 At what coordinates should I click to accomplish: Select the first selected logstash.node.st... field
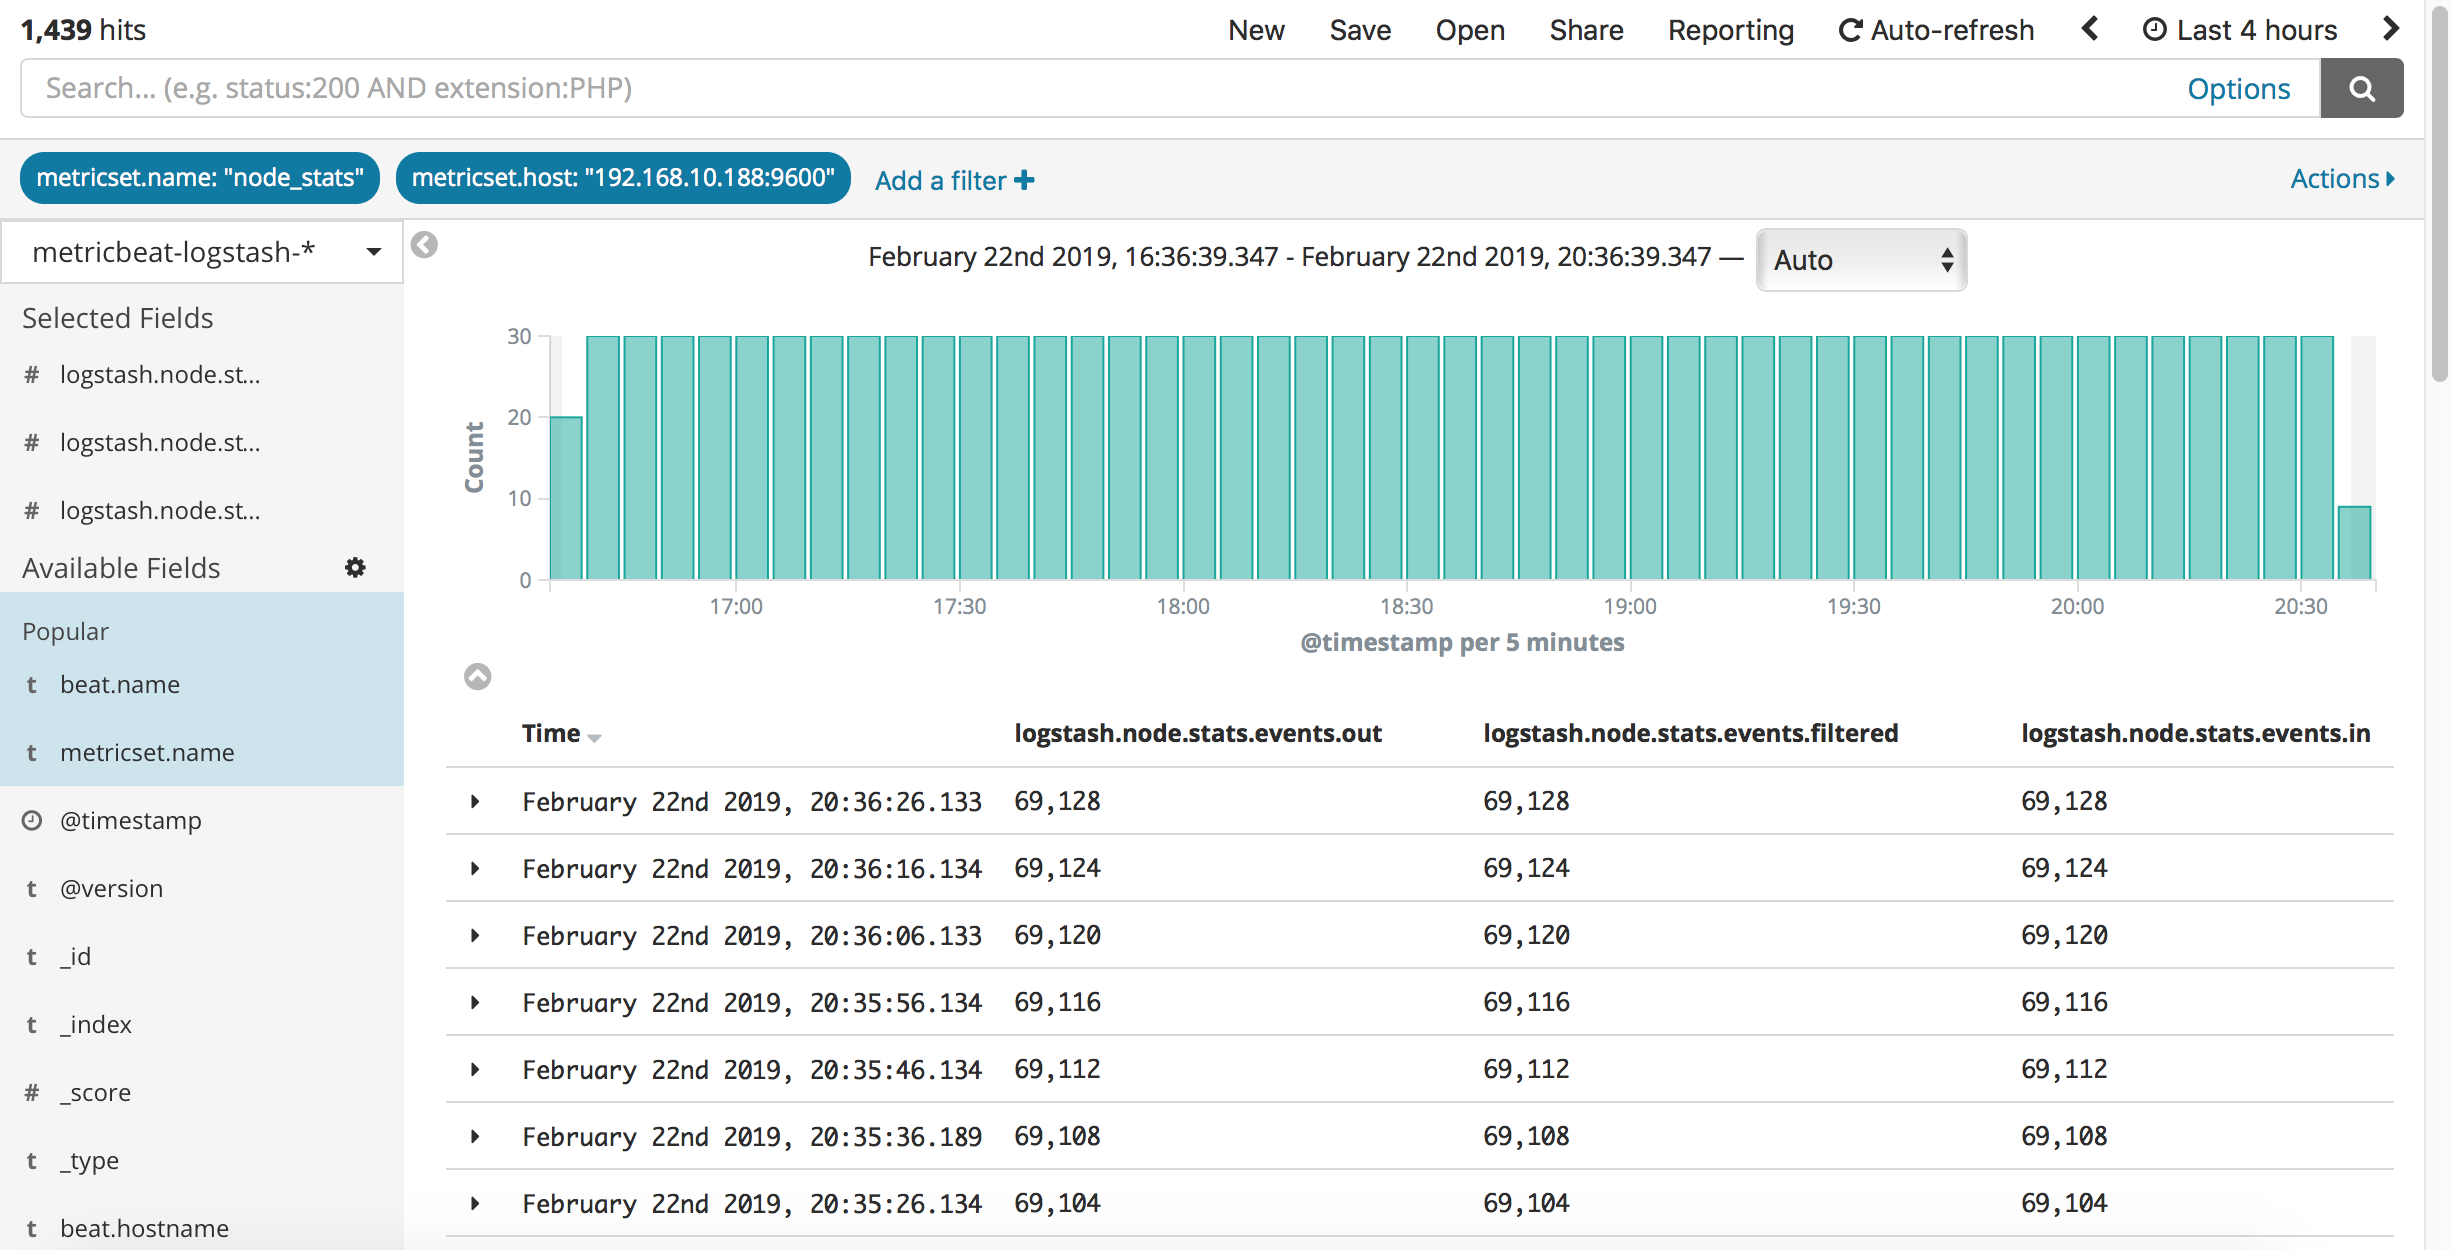click(x=160, y=375)
